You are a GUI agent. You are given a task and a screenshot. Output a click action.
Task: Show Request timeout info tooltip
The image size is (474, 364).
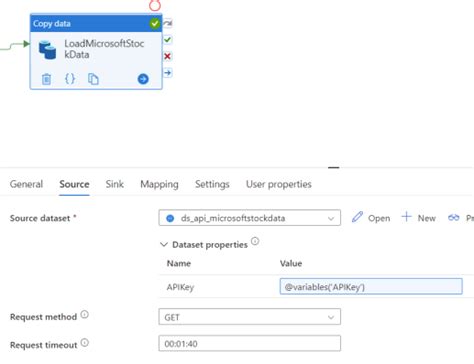(x=85, y=342)
